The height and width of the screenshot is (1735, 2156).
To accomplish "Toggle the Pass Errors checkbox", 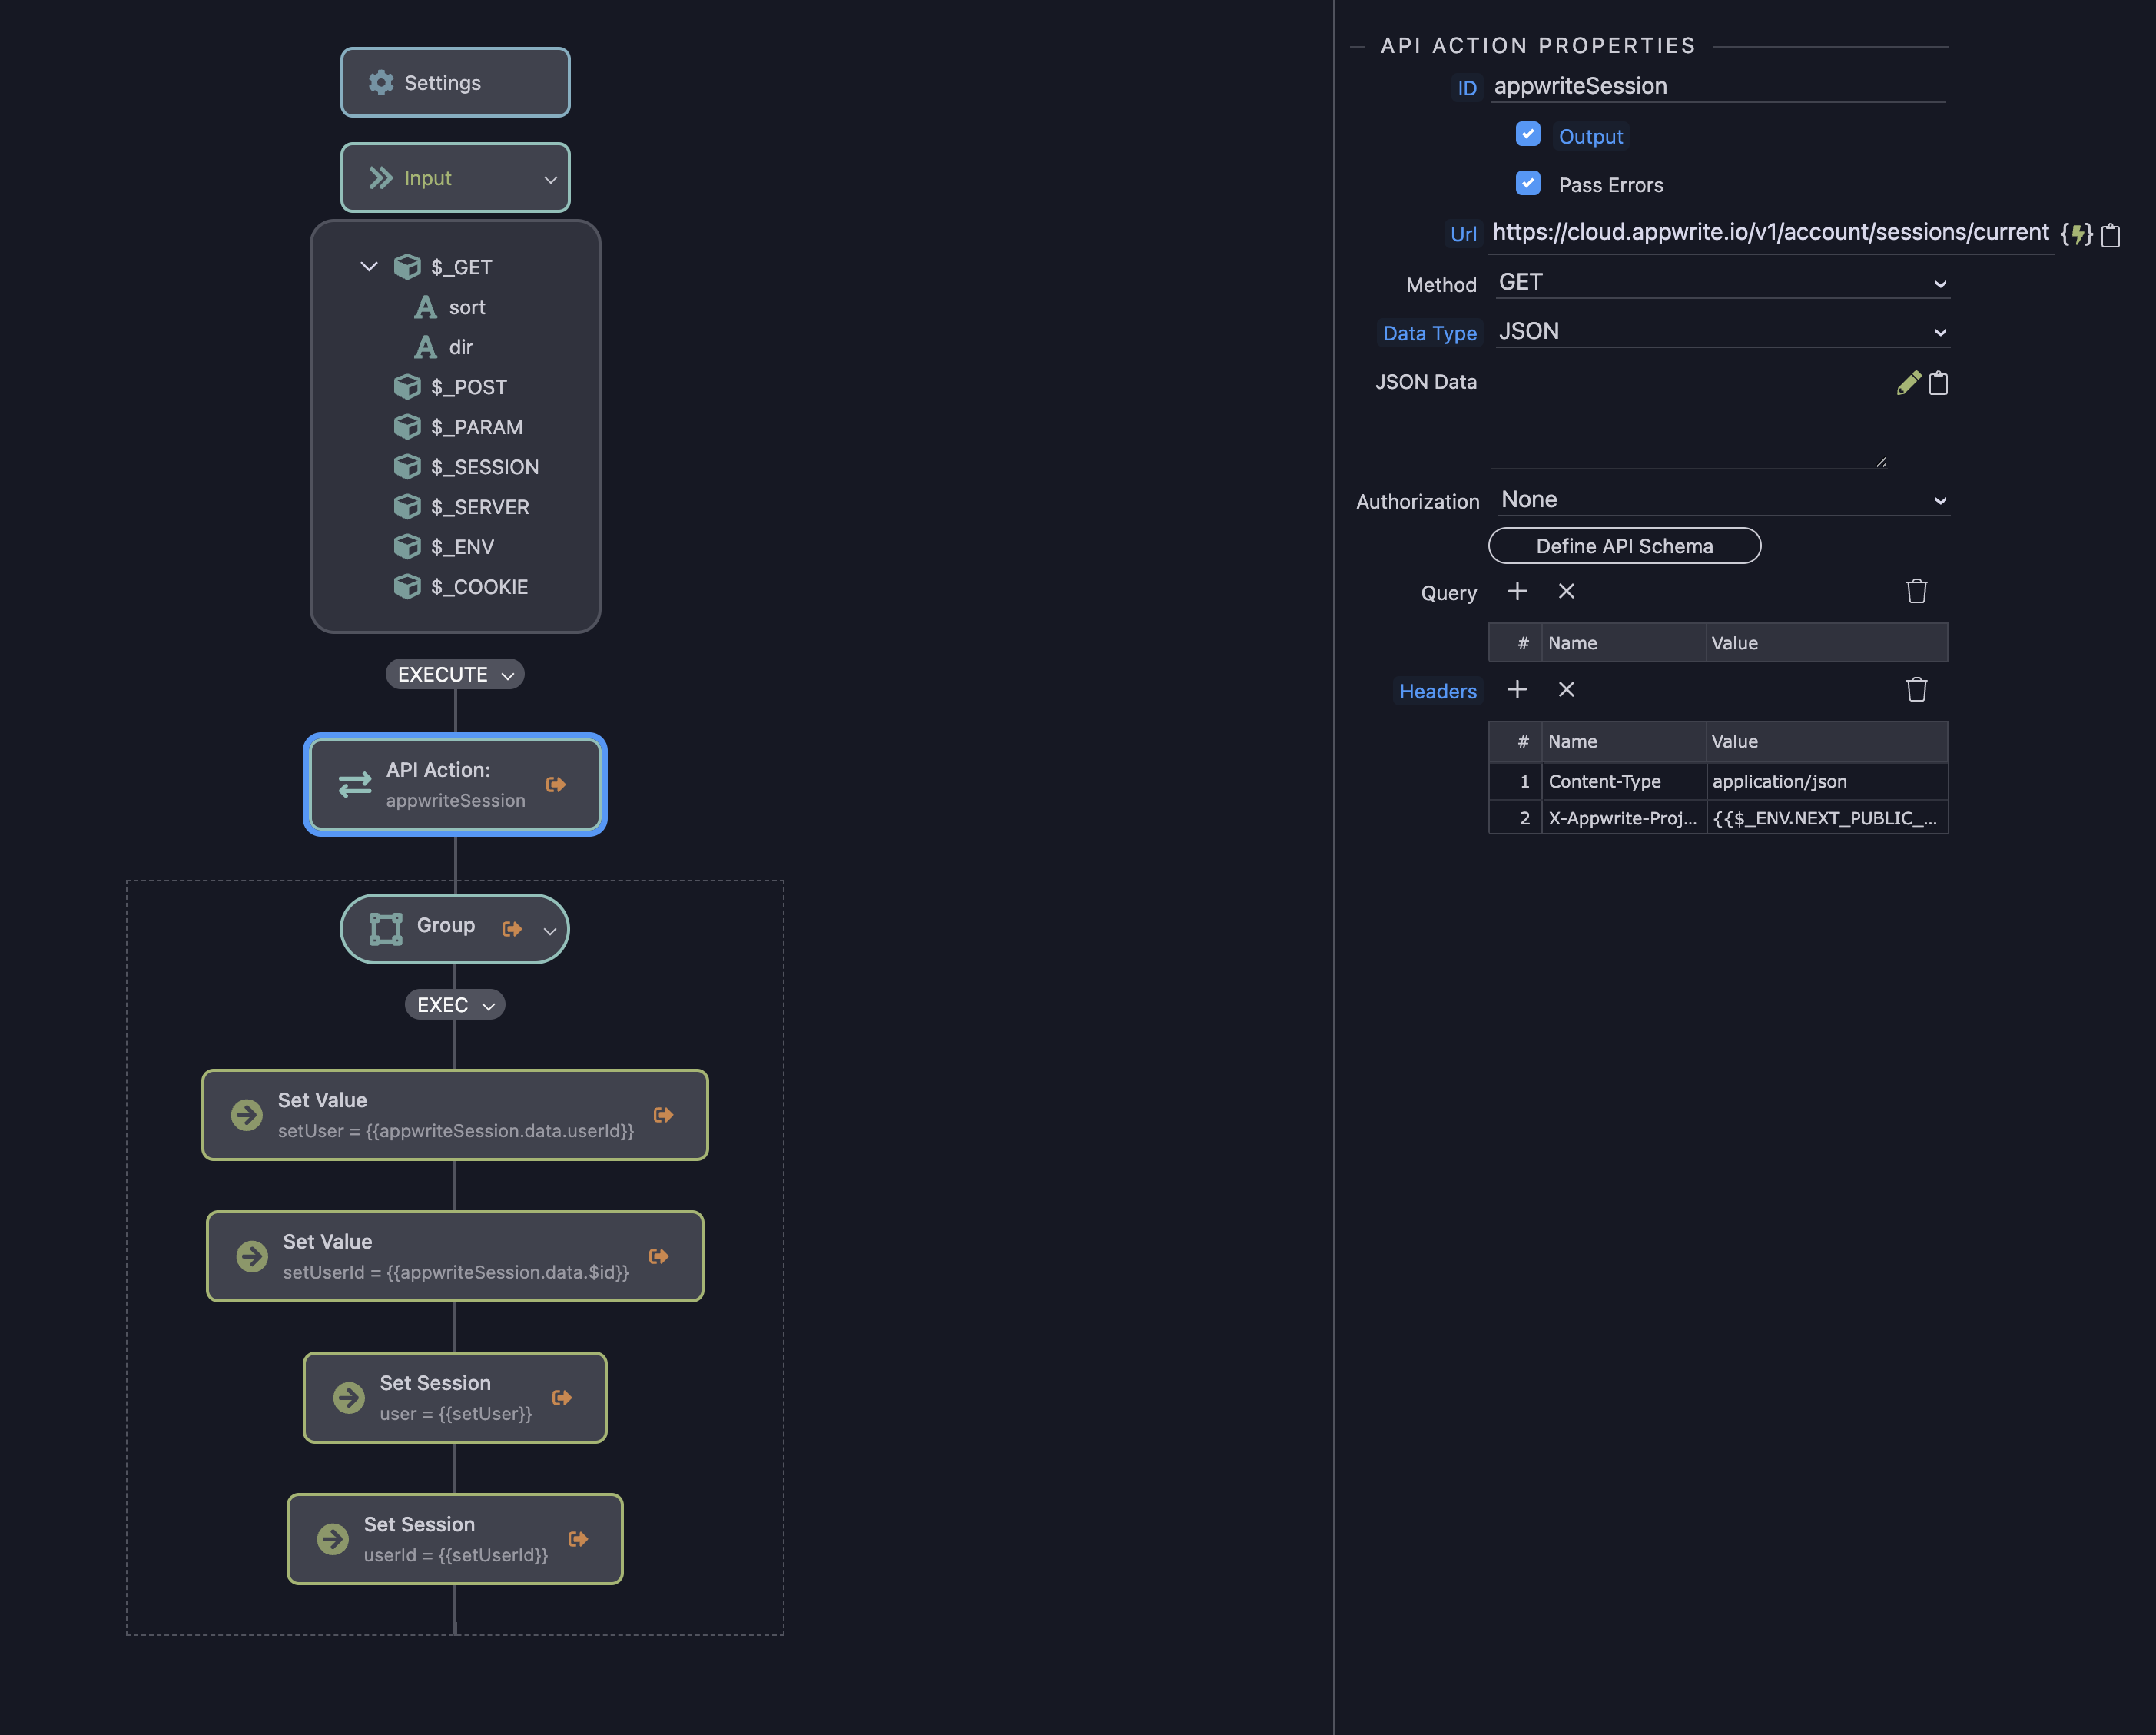I will 1528,183.
